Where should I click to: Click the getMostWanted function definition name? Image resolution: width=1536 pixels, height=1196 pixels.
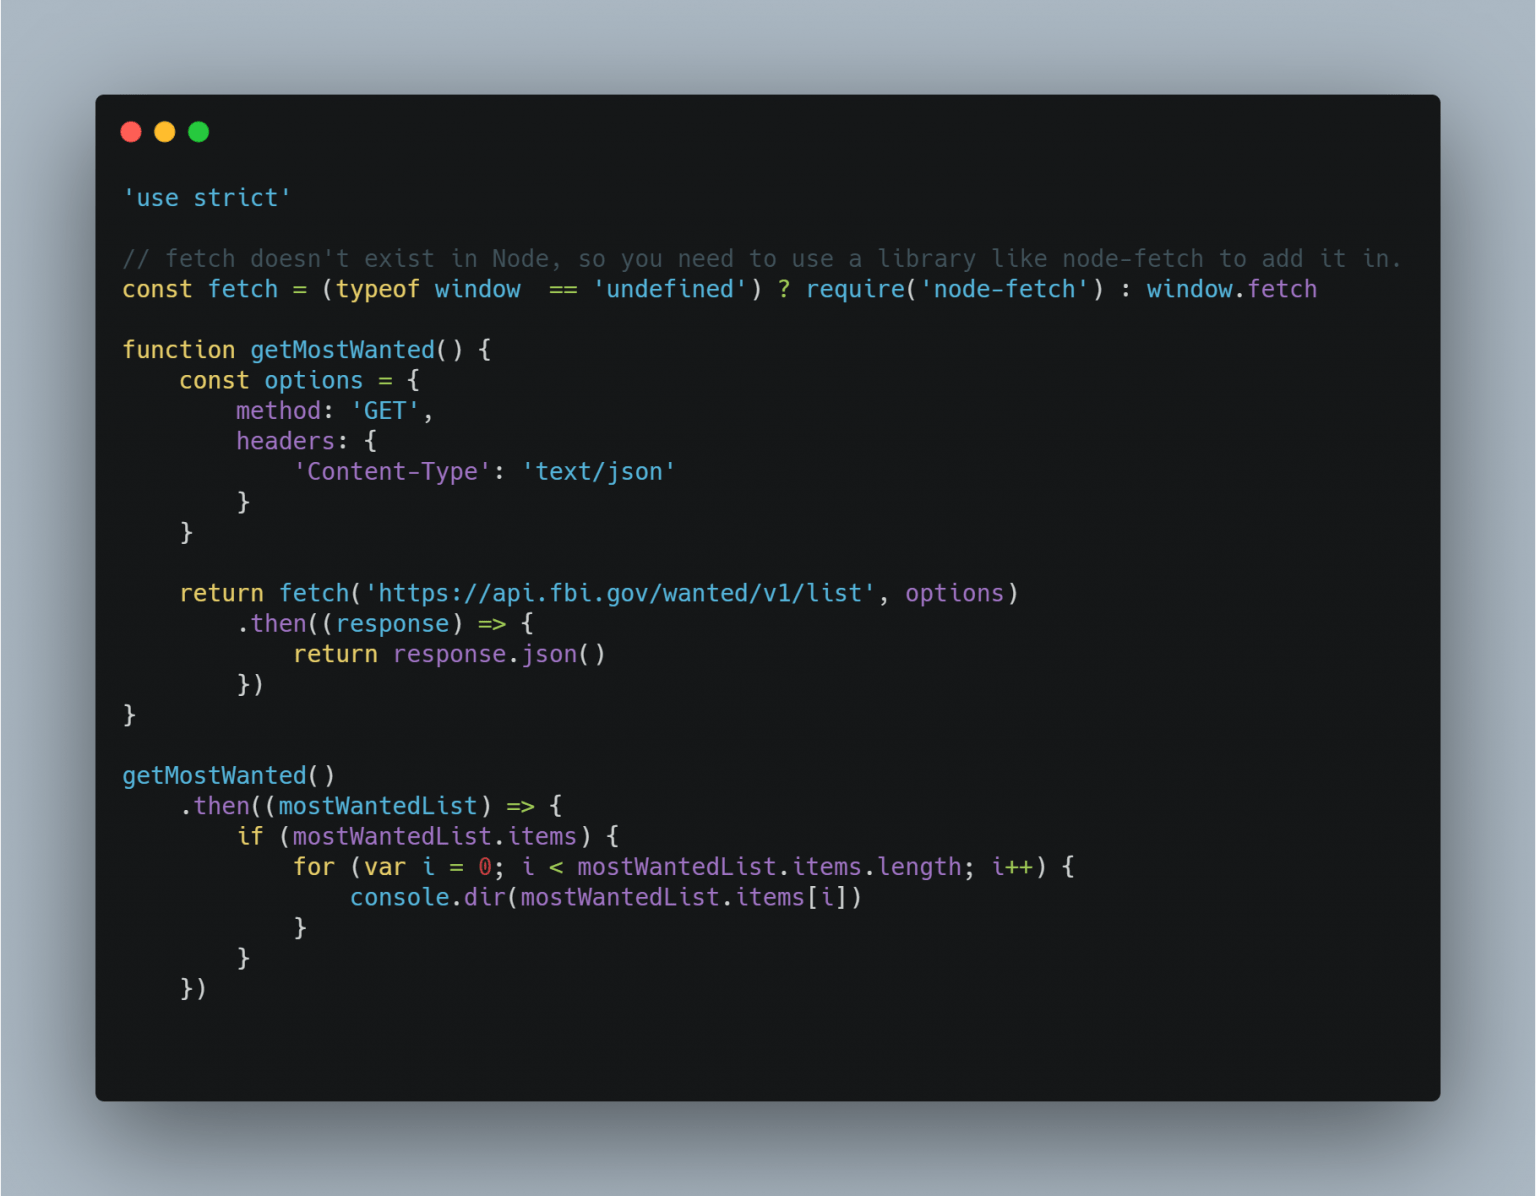[x=342, y=350]
